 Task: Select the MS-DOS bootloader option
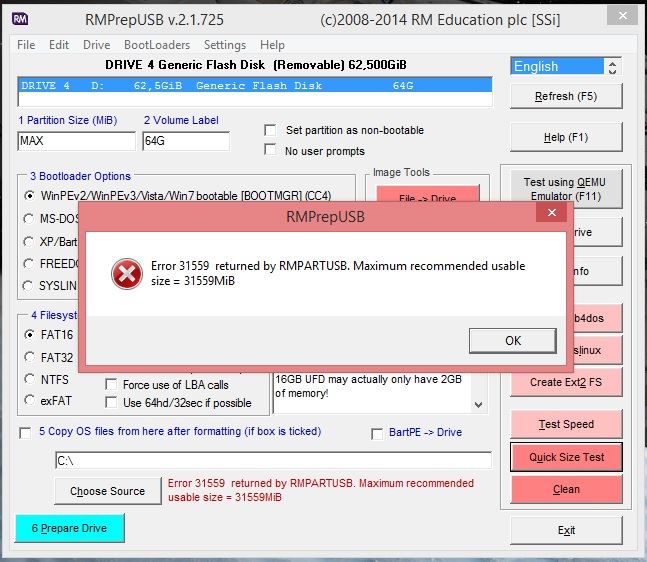click(x=28, y=218)
